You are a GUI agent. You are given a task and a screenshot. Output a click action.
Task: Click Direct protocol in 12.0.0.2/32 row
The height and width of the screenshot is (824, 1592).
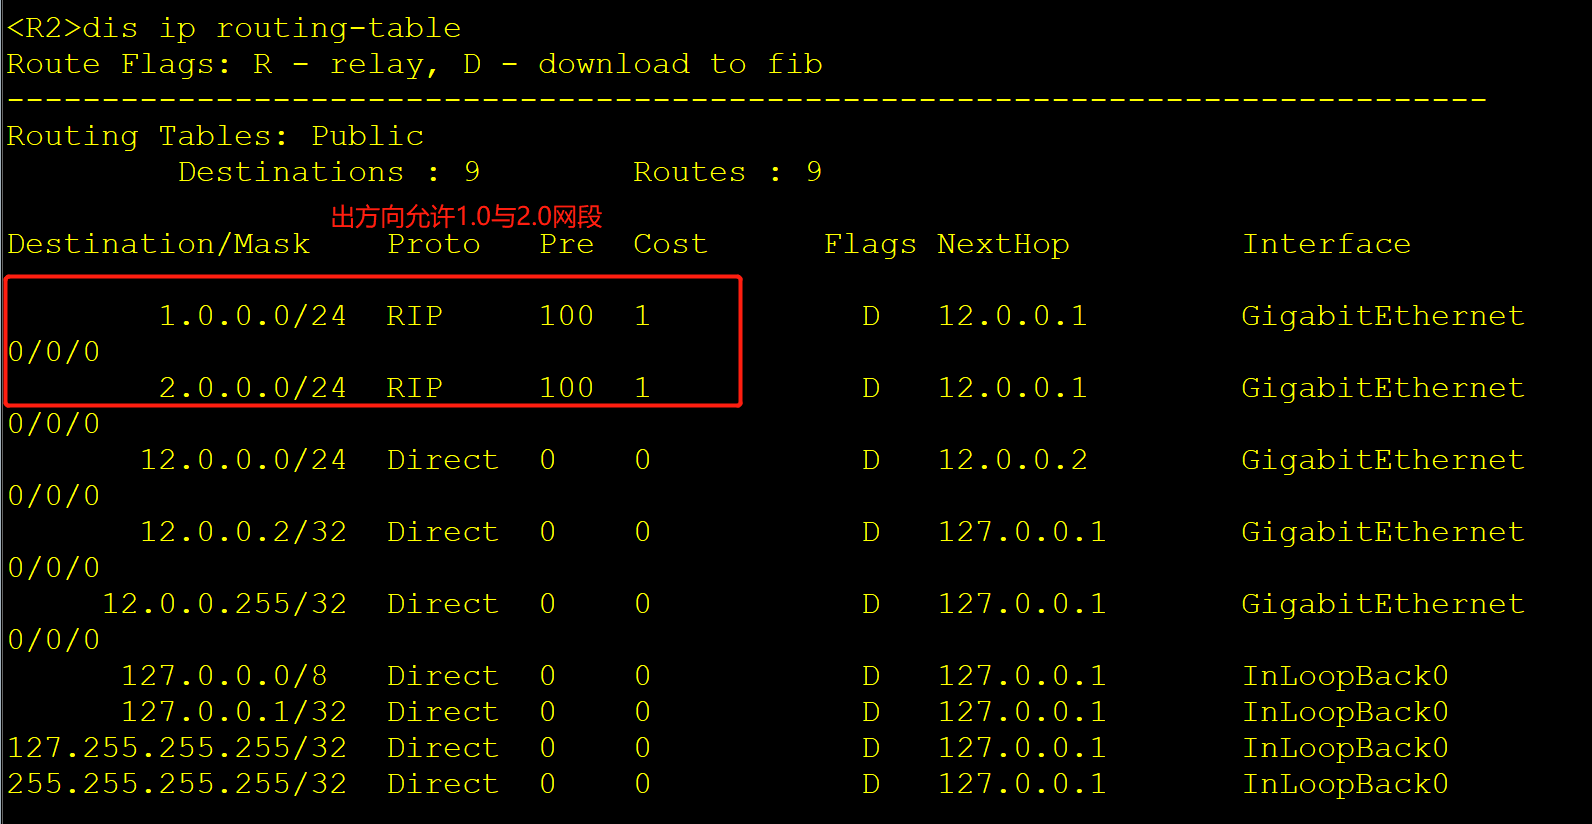[443, 532]
